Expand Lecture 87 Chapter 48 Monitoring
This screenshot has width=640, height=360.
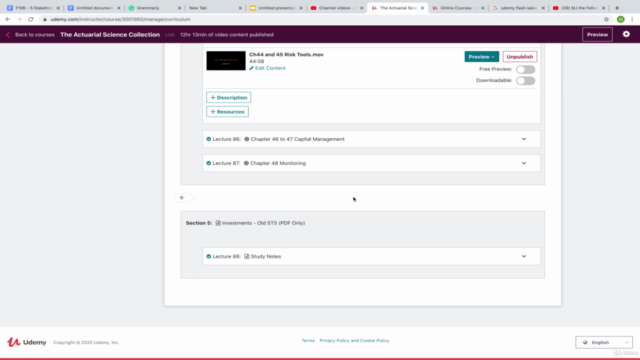pos(524,163)
